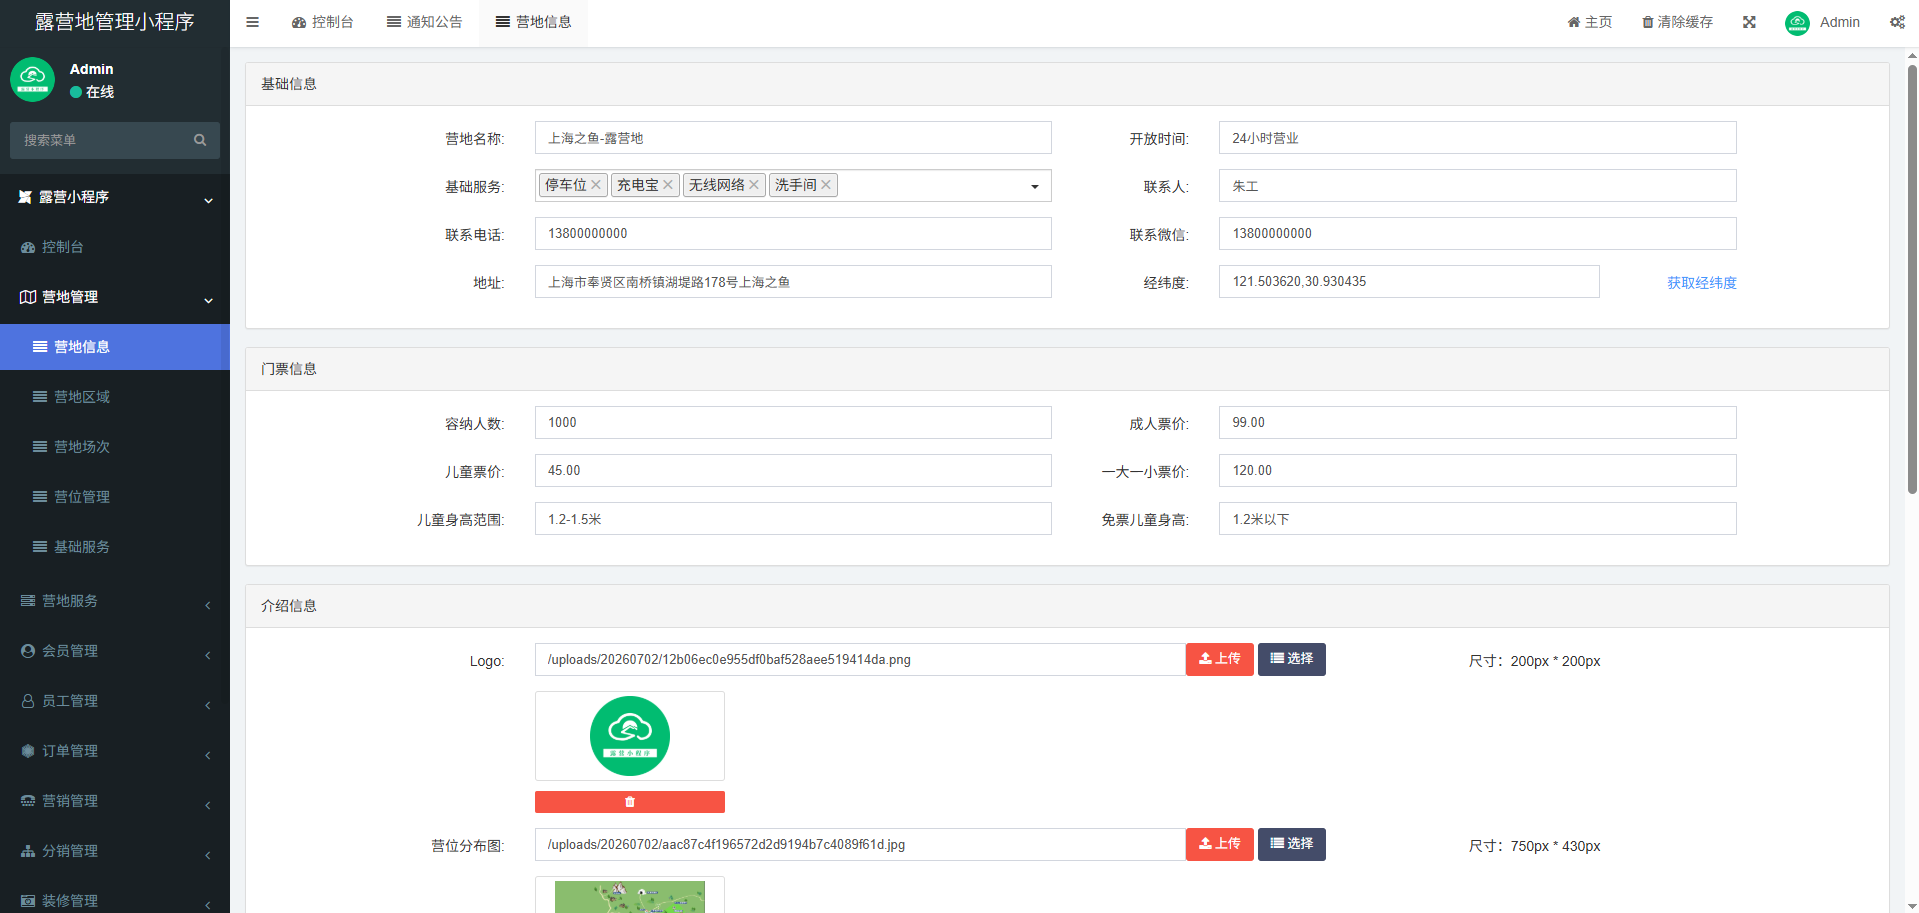Open the 基础服务 sidebar item
1919x913 pixels.
pyautogui.click(x=115, y=547)
